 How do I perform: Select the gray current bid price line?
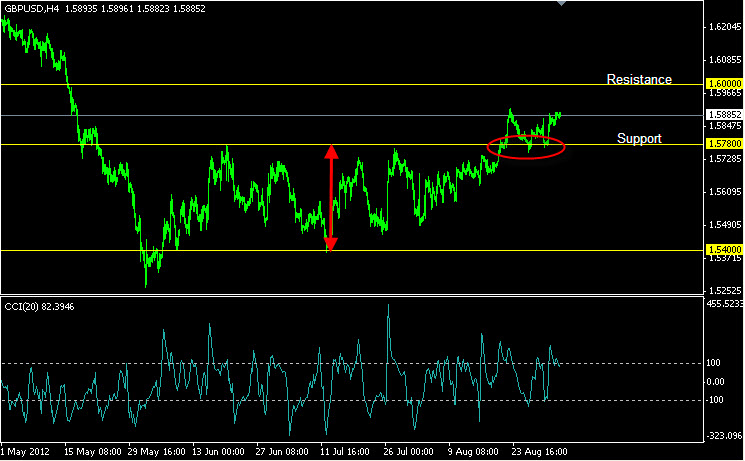(352, 115)
